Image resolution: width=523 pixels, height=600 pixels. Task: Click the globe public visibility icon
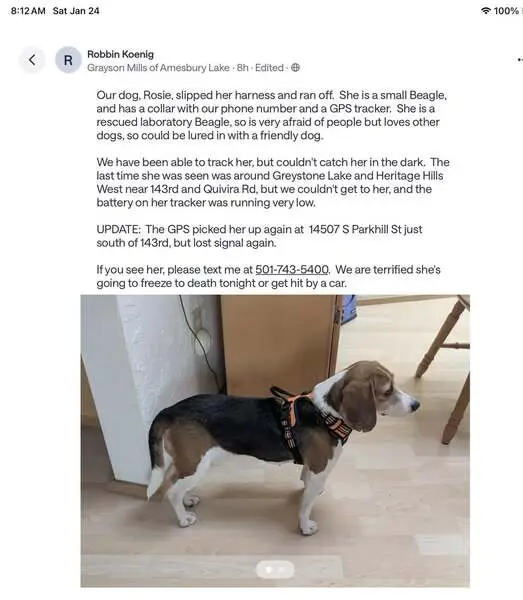(295, 68)
